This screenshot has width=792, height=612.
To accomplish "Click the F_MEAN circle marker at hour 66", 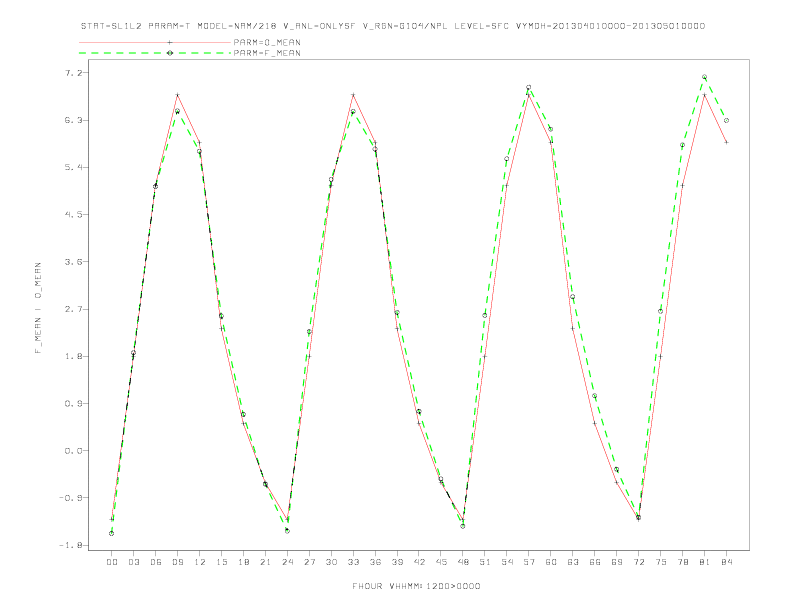I will pyautogui.click(x=595, y=396).
